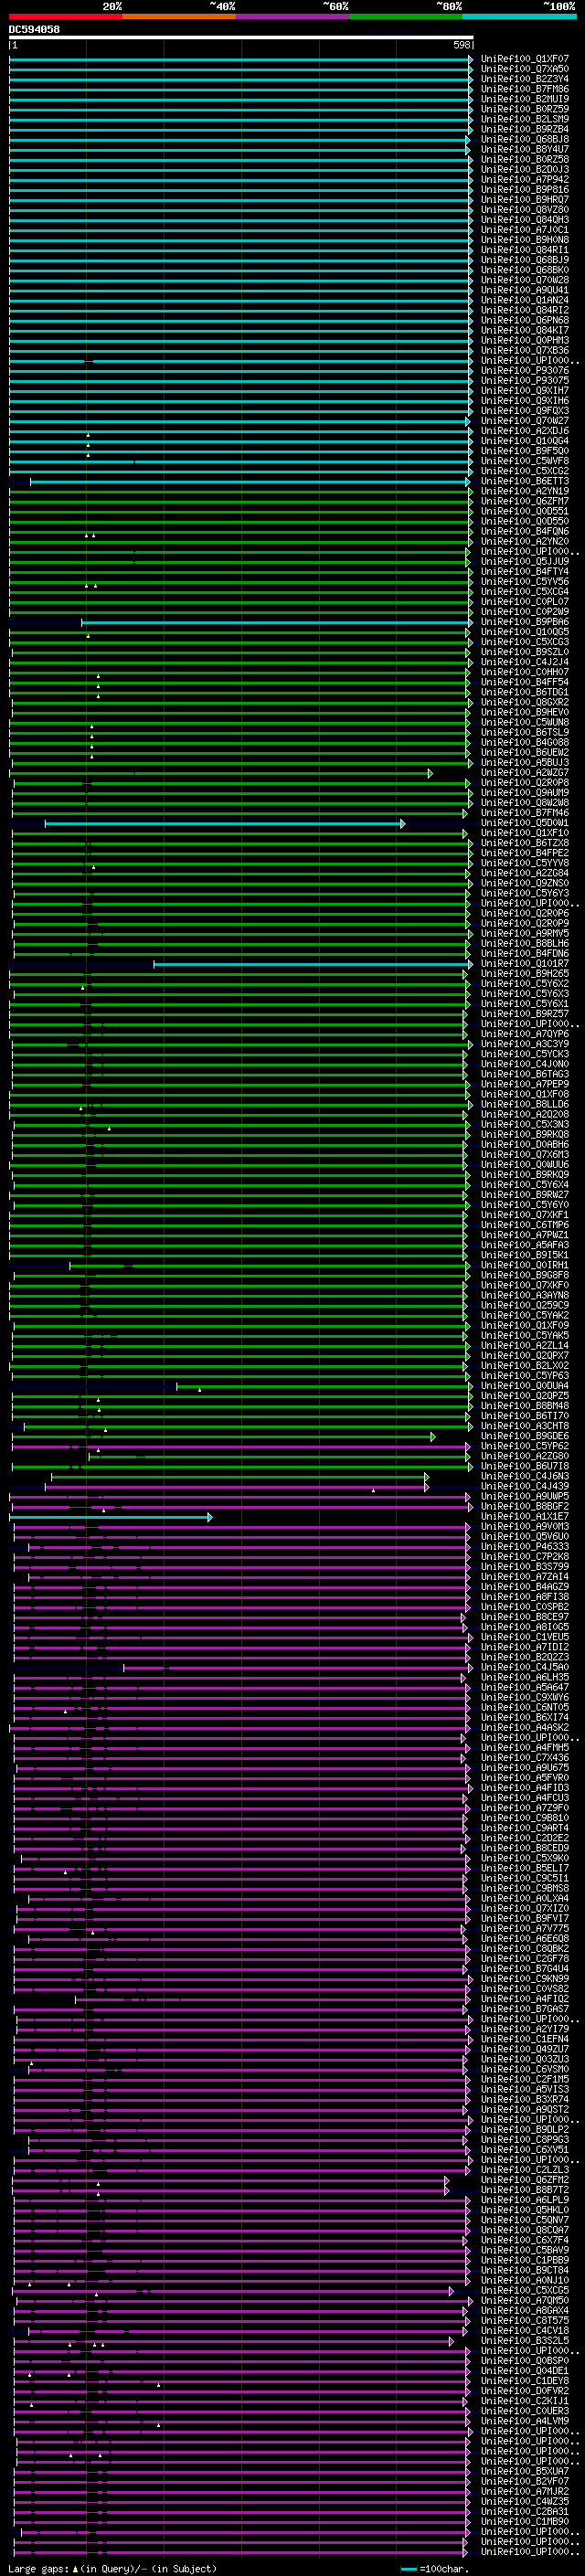Click the label UniRef100_A7V775

525,1928
